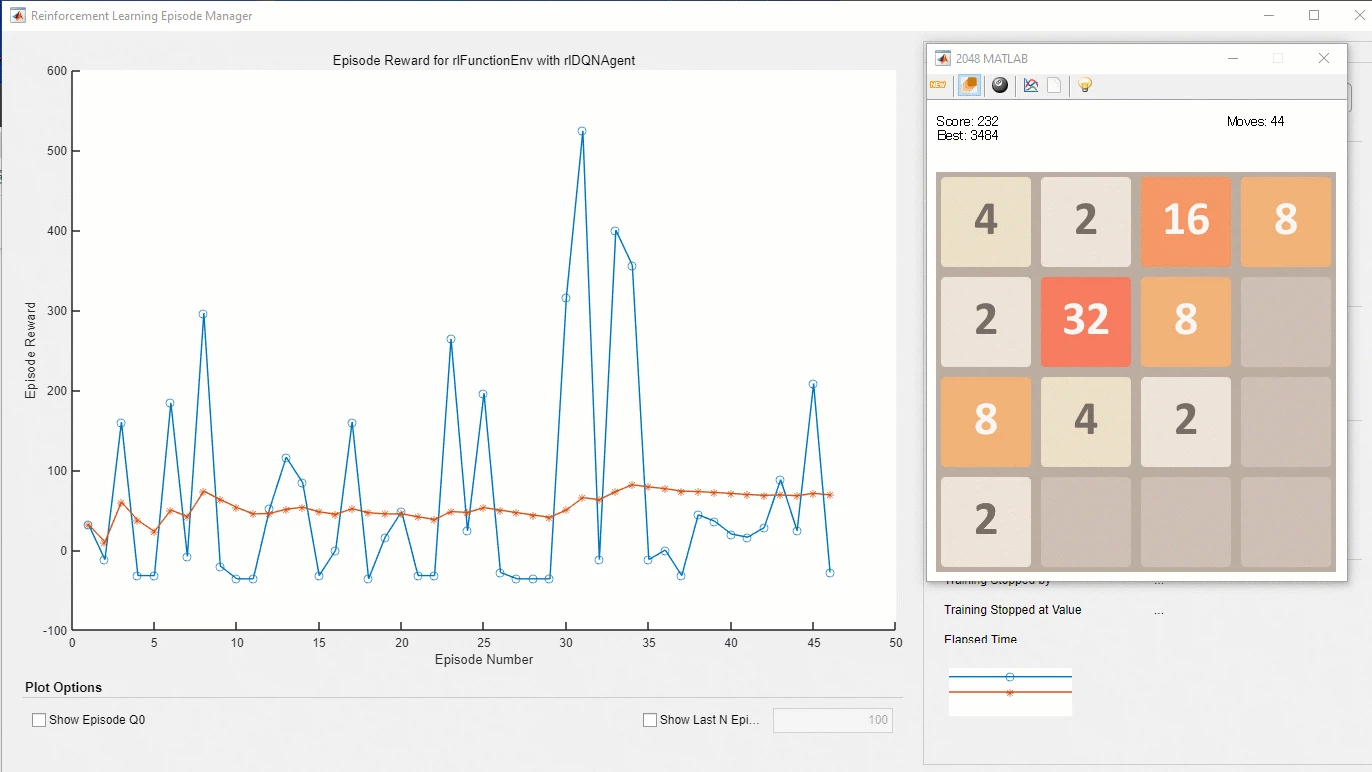The height and width of the screenshot is (772, 1372).
Task: Click the peak data point at episode 31
Action: 582,131
